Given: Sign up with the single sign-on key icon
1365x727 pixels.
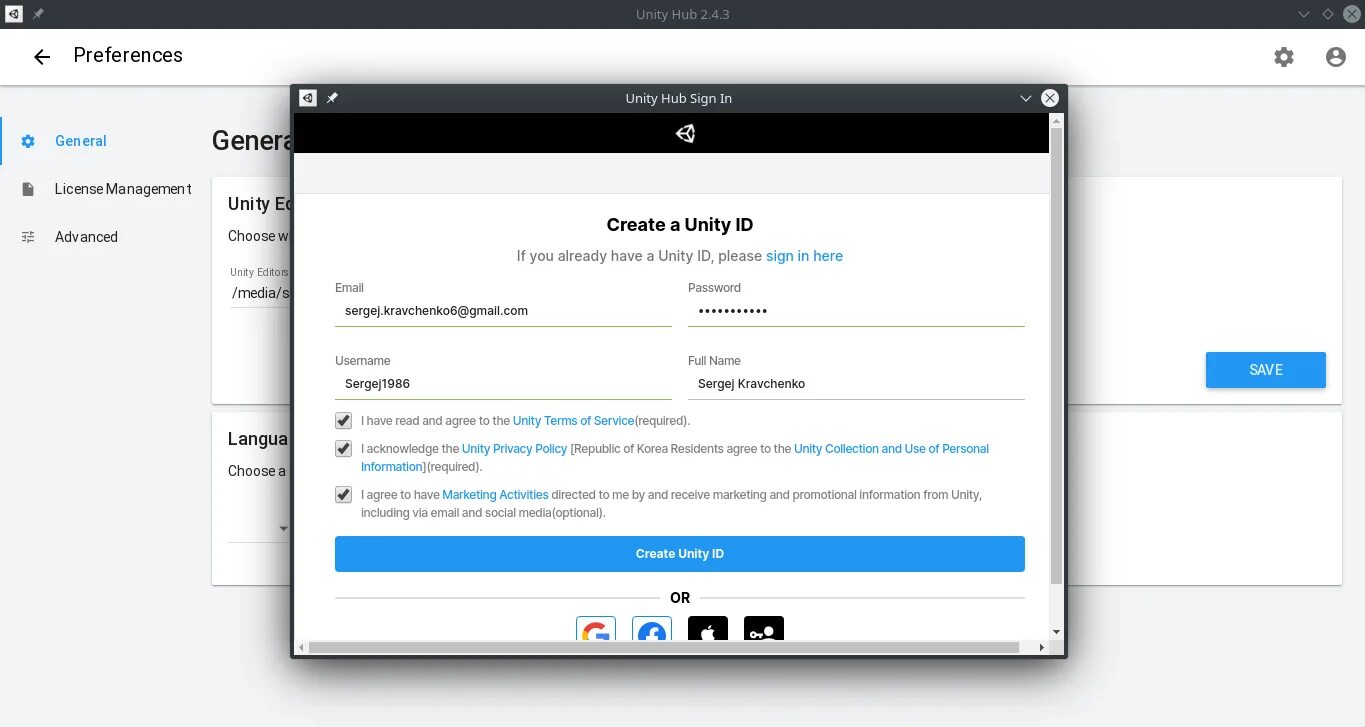Looking at the screenshot, I should click(x=764, y=629).
